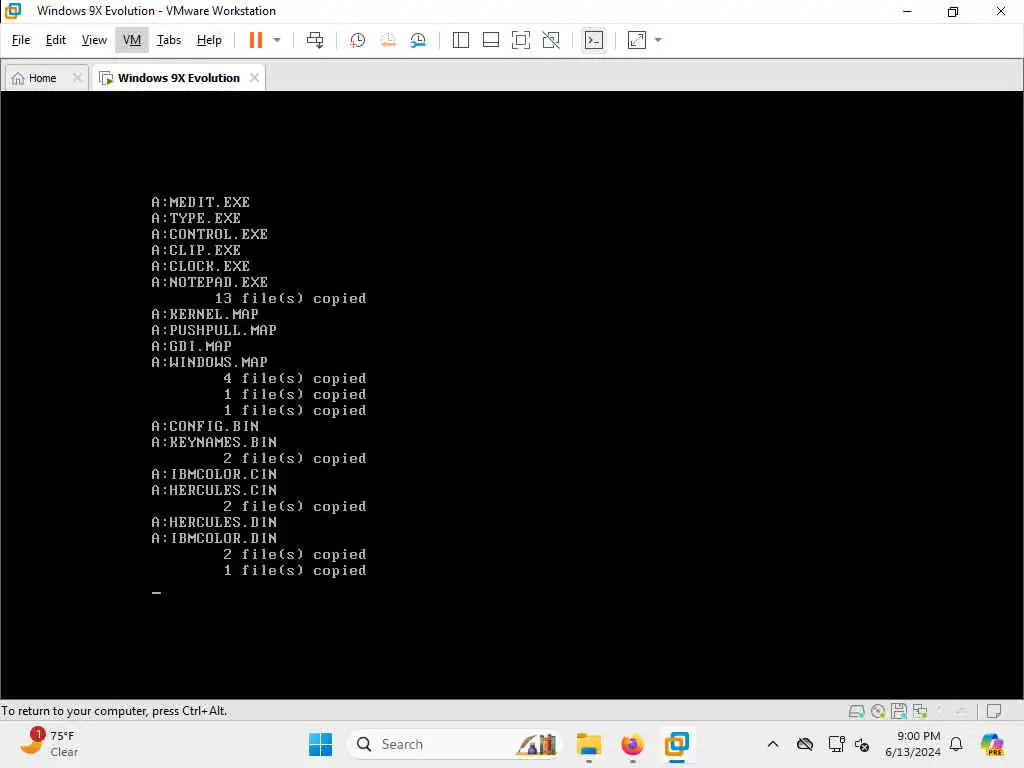Click the muted volume tray icon
Viewport: 1024px width, 768px height.
(x=861, y=744)
